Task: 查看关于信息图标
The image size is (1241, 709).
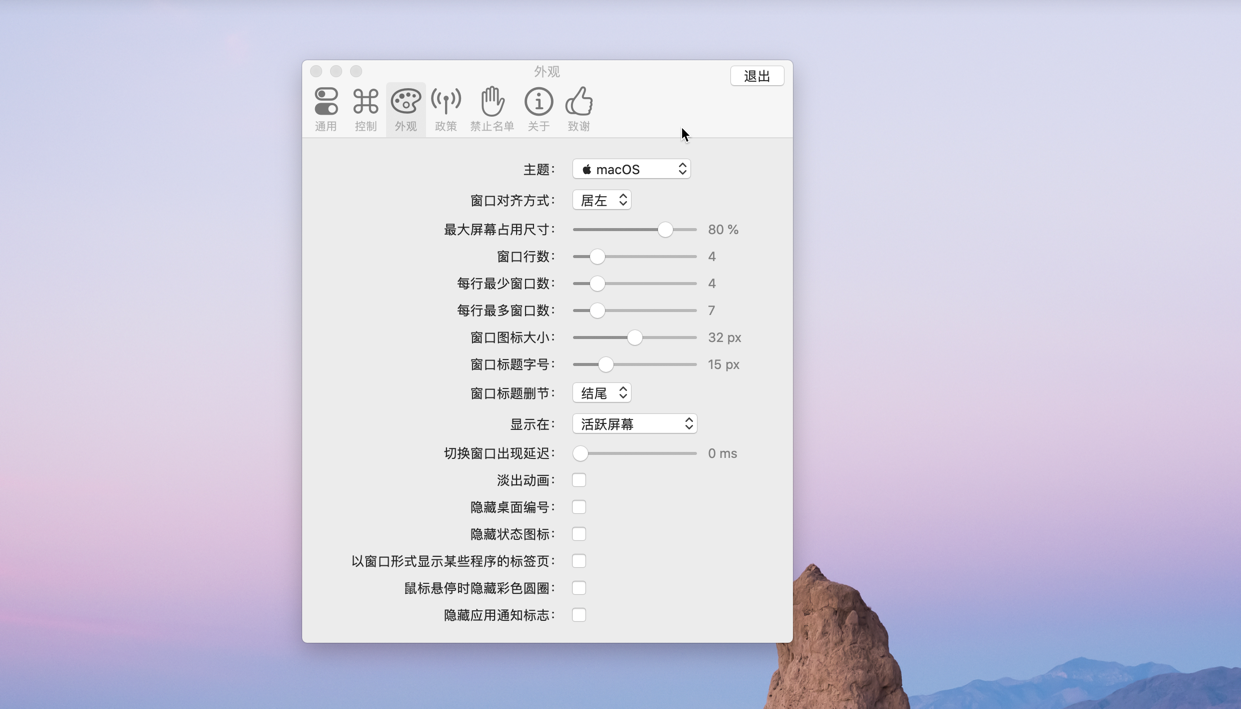Action: 539,100
